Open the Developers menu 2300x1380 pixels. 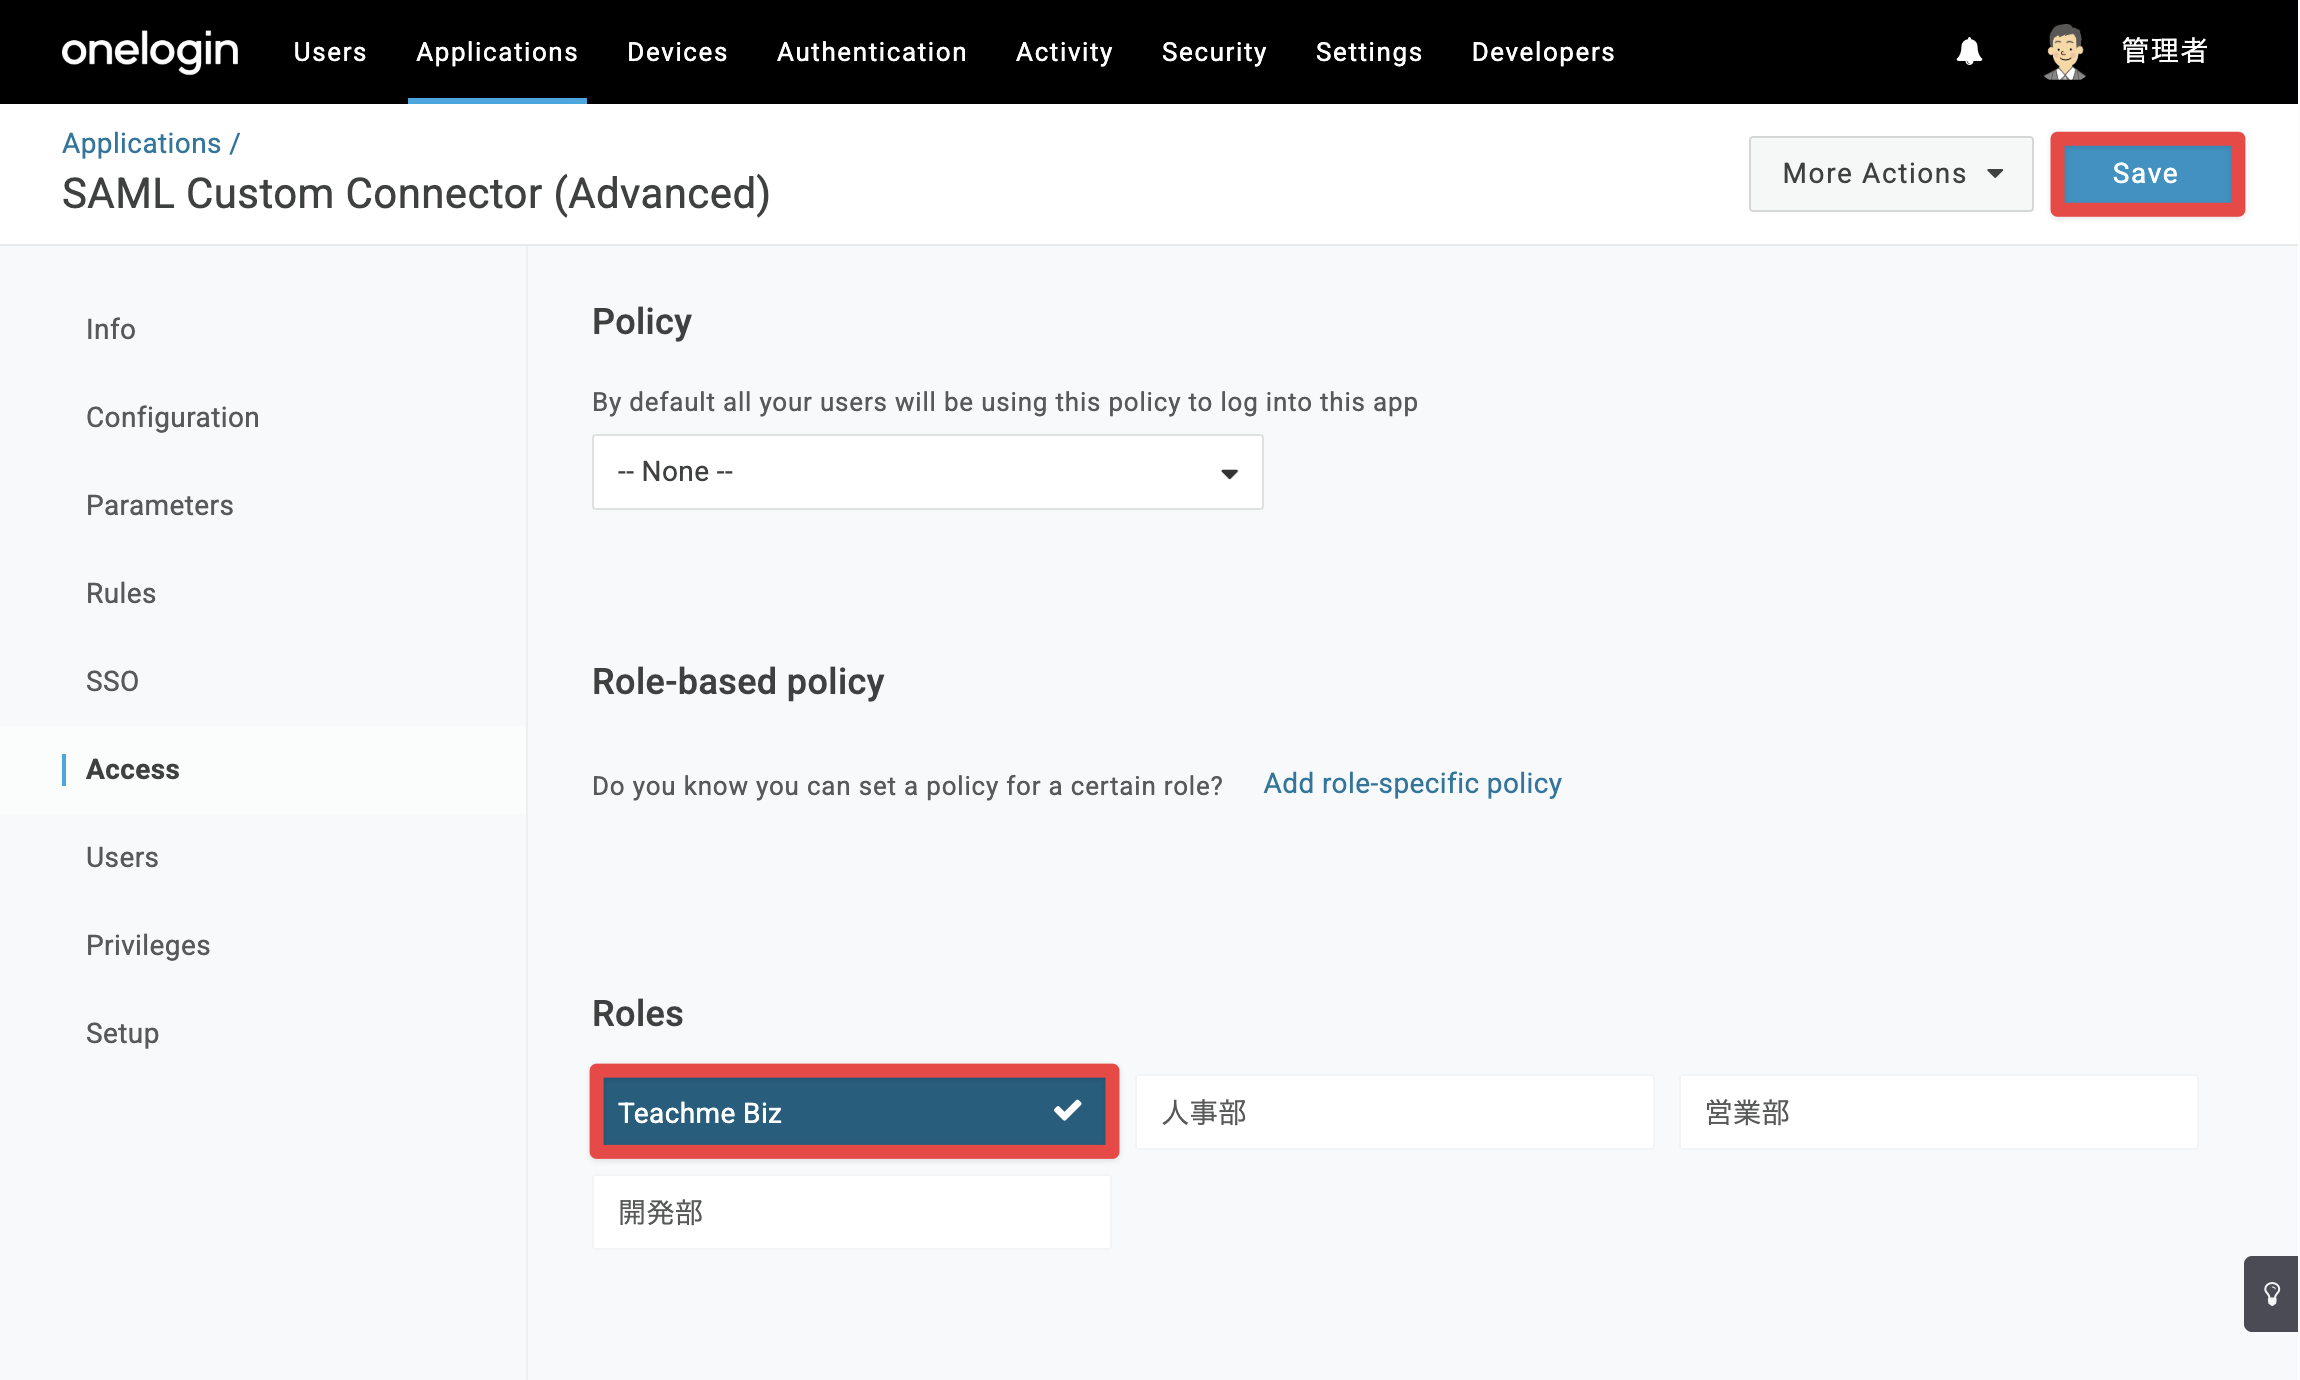[1543, 52]
